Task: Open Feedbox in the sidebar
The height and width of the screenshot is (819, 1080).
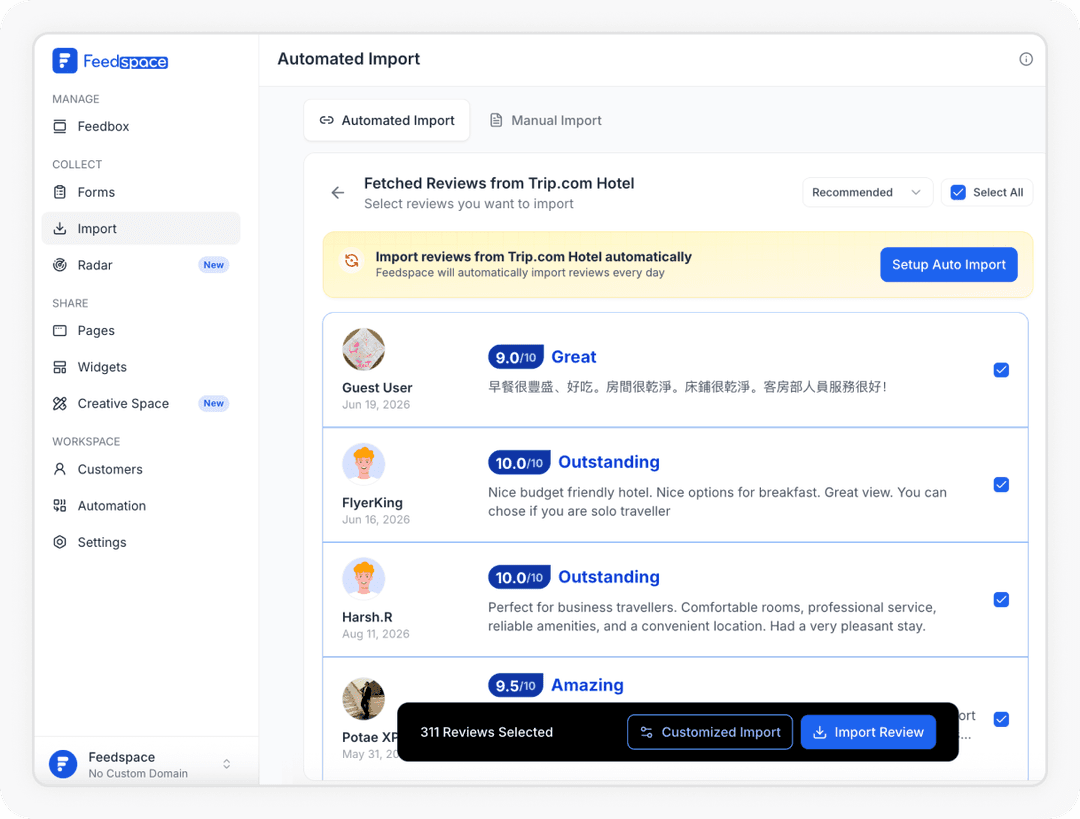Action: click(141, 126)
